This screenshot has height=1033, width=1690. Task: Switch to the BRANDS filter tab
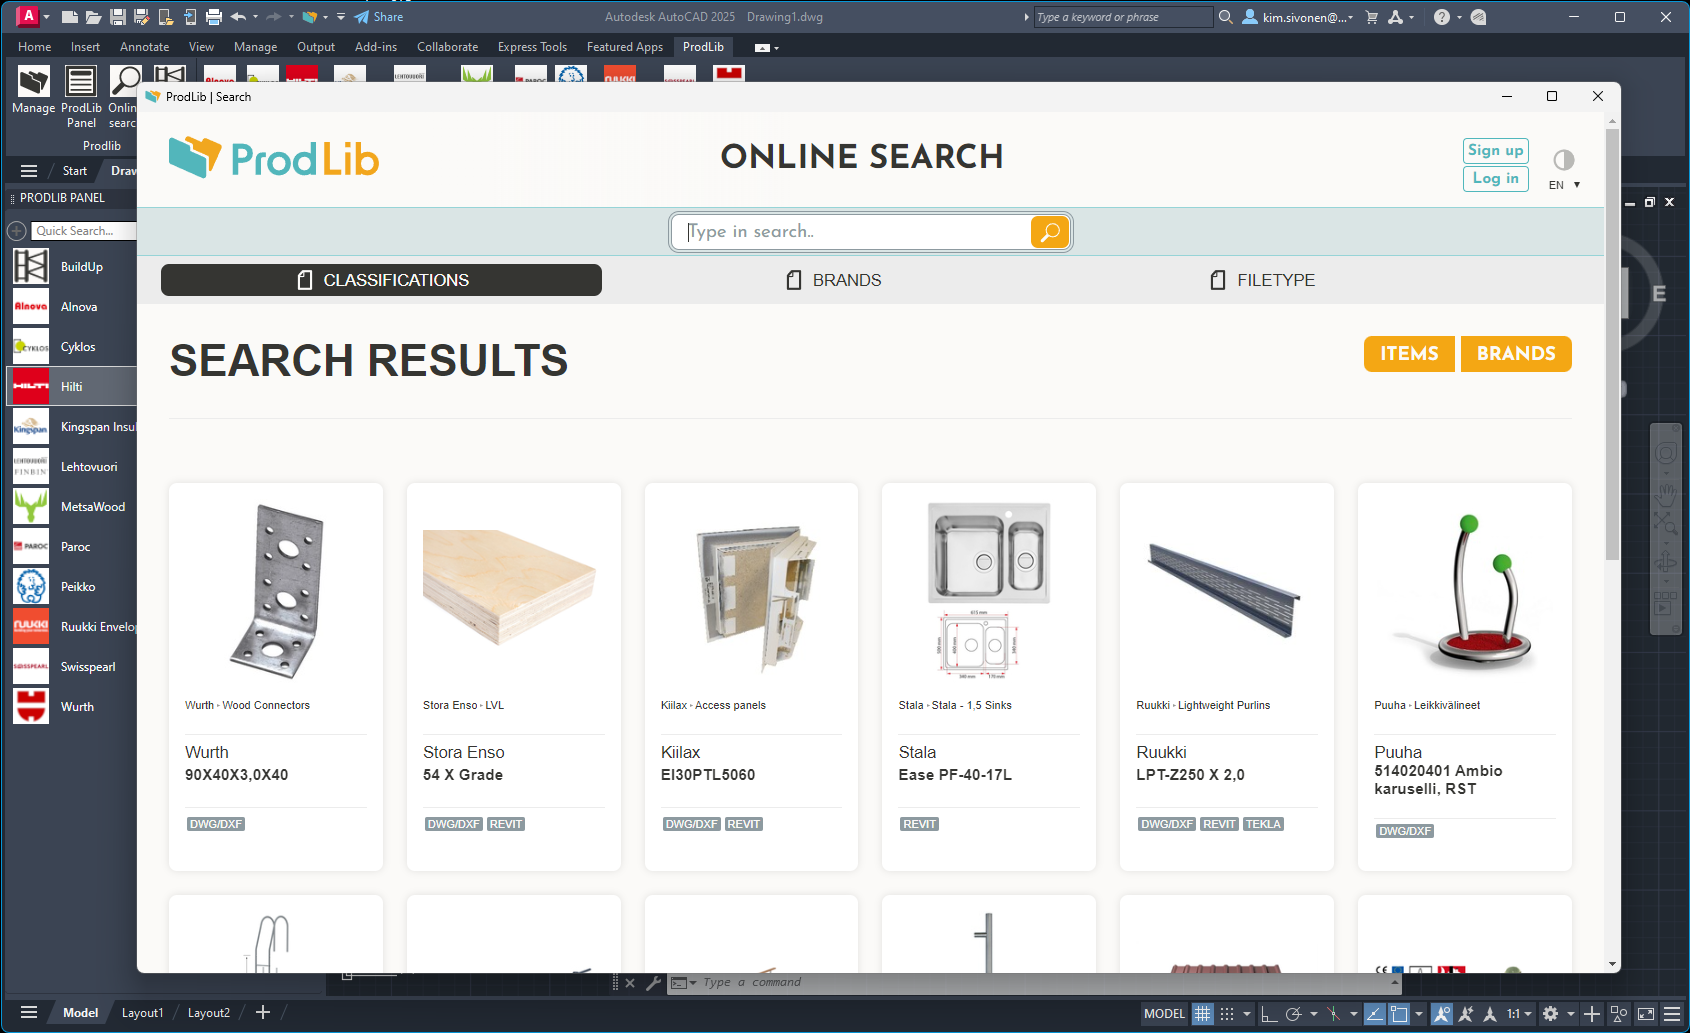point(834,280)
